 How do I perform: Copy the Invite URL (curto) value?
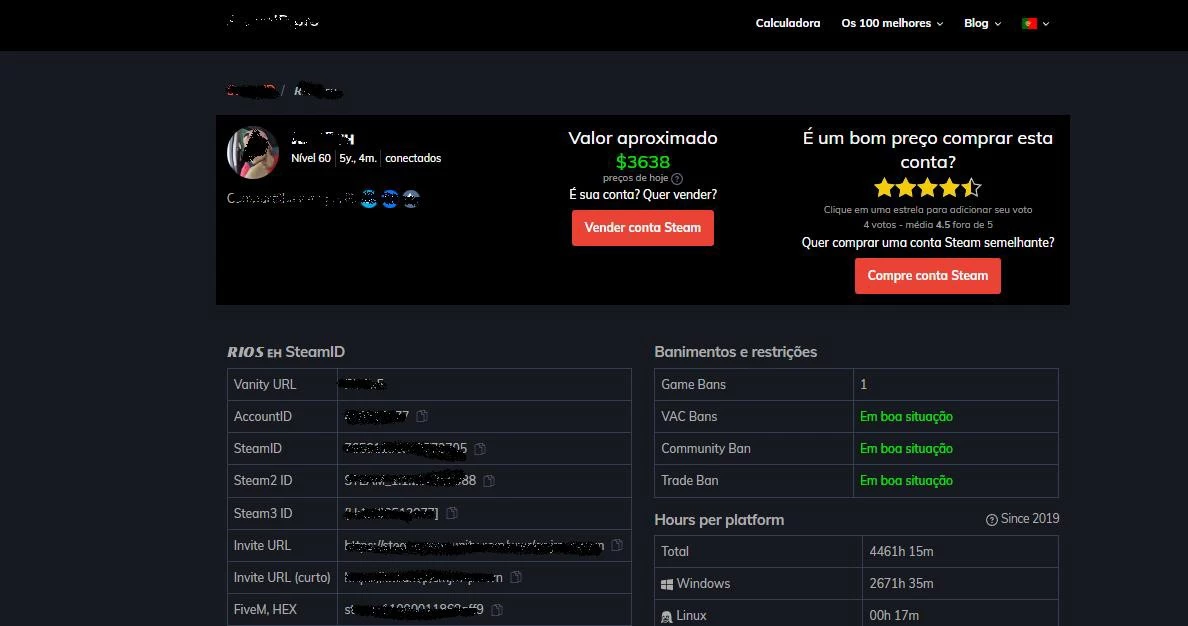pos(516,577)
